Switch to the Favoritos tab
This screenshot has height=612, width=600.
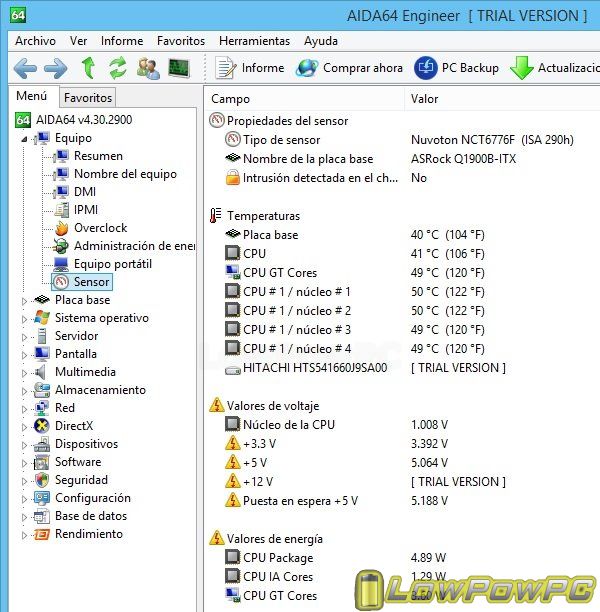click(88, 98)
